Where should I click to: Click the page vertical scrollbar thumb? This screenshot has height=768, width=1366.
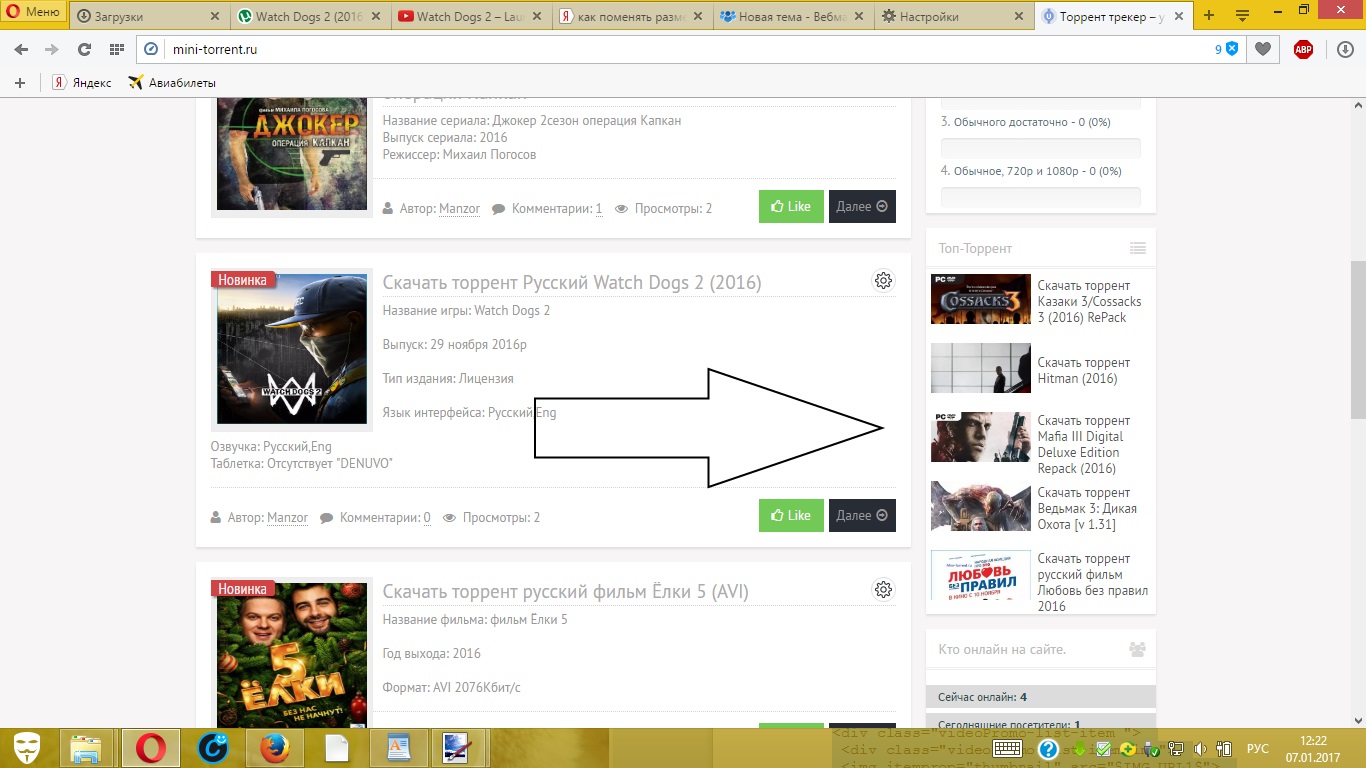pos(1357,340)
